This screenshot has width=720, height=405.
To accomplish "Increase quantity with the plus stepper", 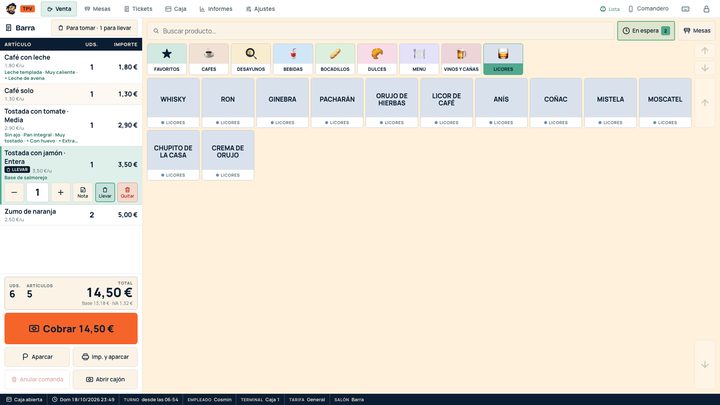I will (60, 192).
